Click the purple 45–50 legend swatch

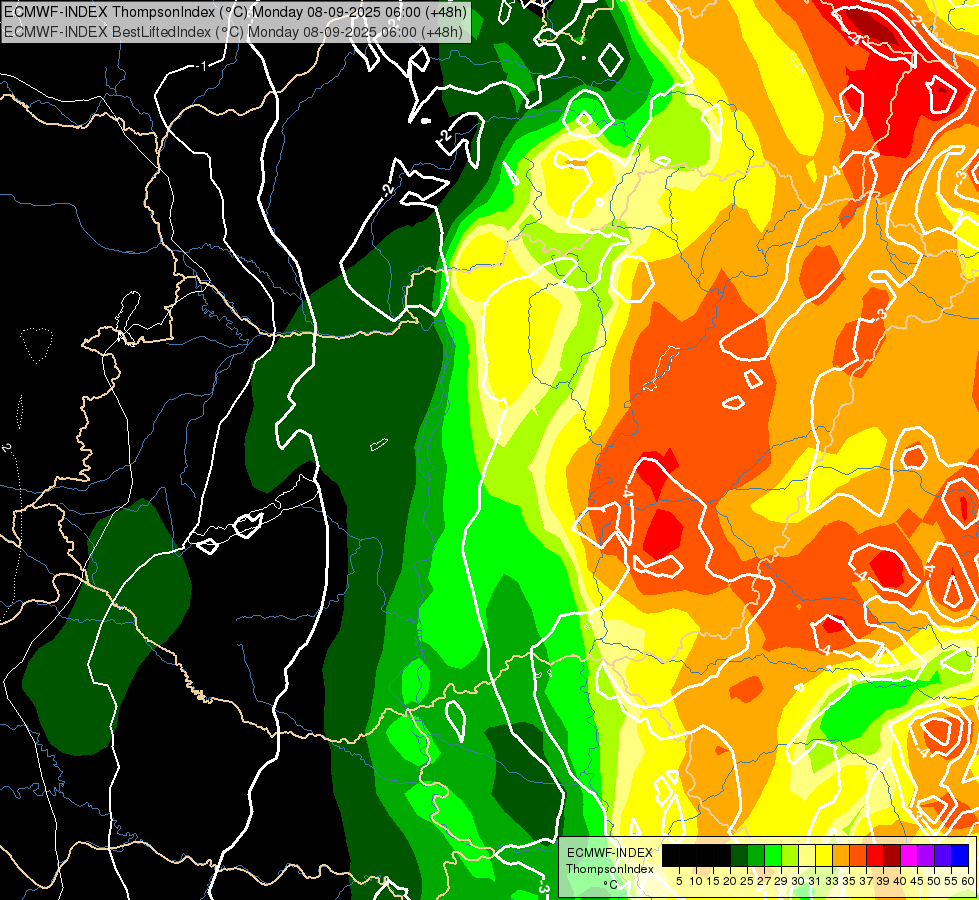[926, 855]
